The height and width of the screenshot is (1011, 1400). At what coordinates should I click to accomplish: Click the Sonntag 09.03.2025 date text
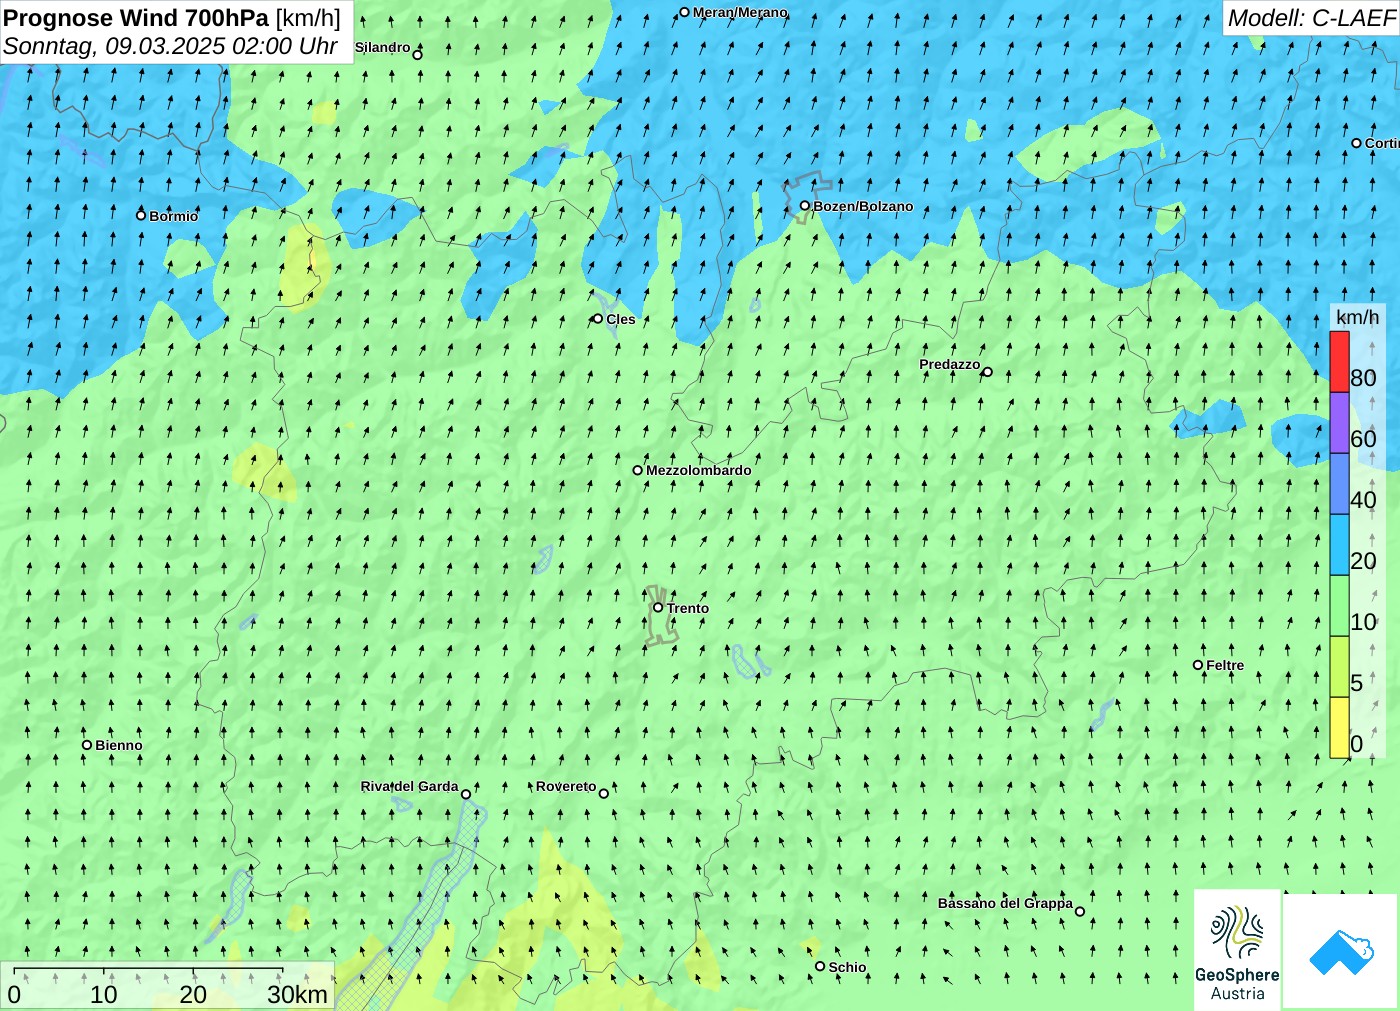[170, 46]
